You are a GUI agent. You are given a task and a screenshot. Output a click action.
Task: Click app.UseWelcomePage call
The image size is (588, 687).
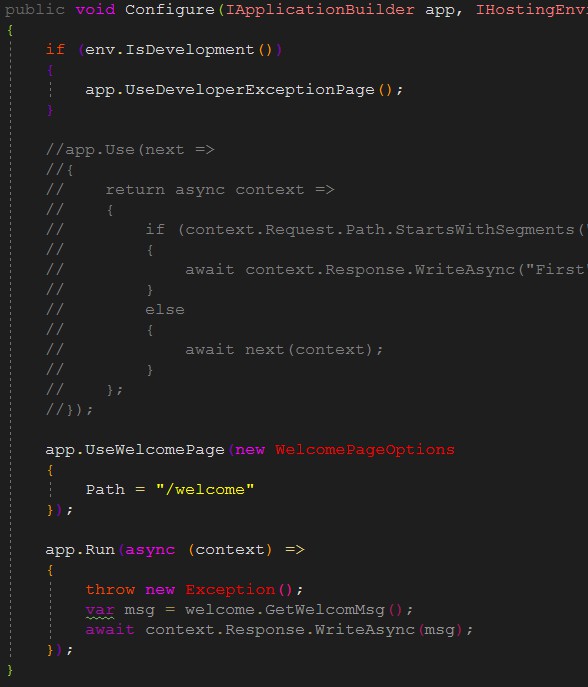point(135,450)
